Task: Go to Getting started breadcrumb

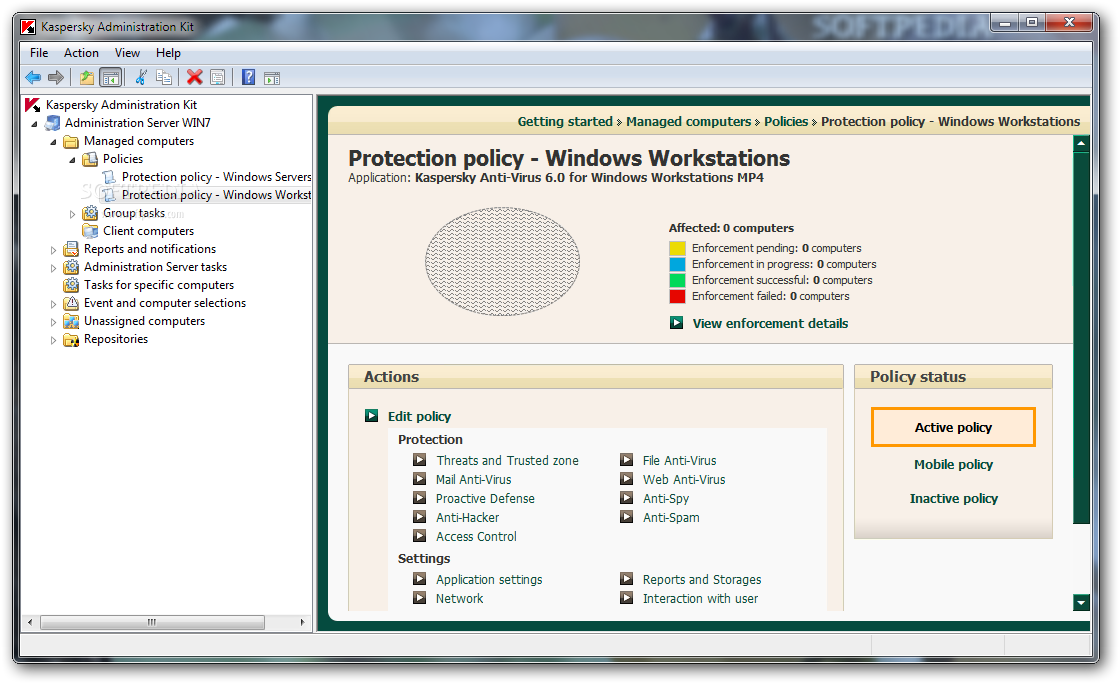Action: tap(565, 121)
